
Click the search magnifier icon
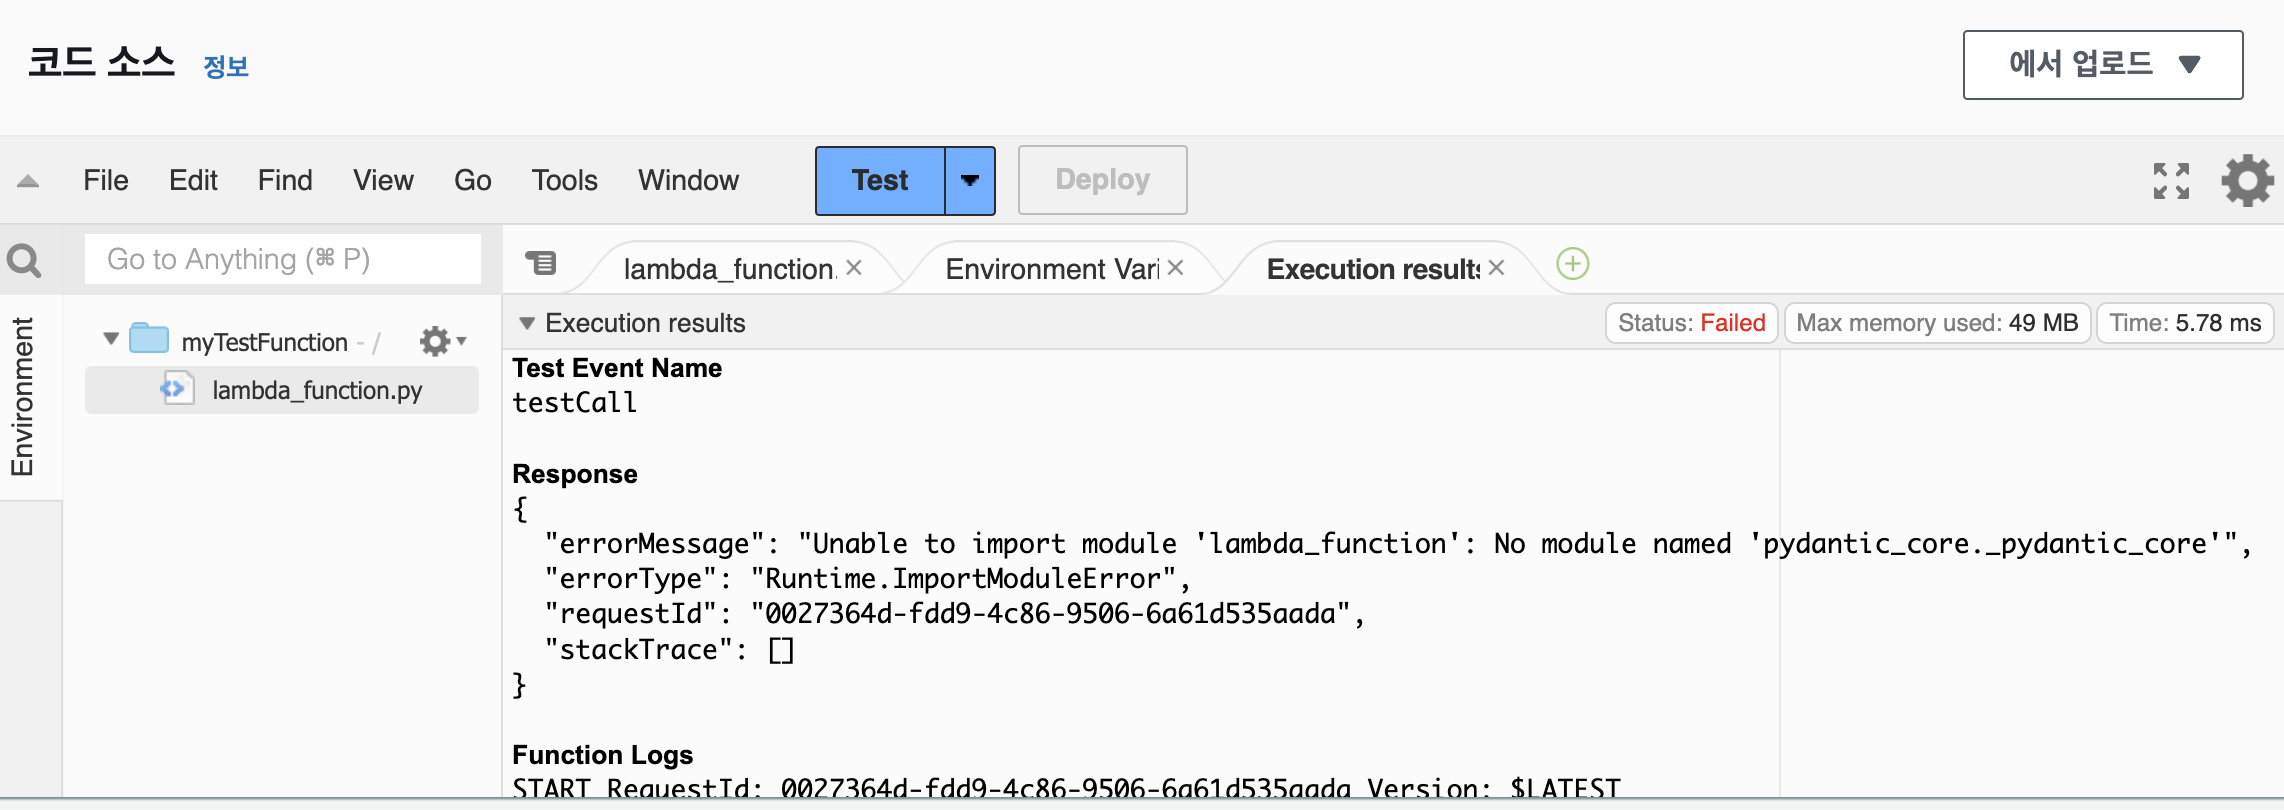tap(24, 261)
